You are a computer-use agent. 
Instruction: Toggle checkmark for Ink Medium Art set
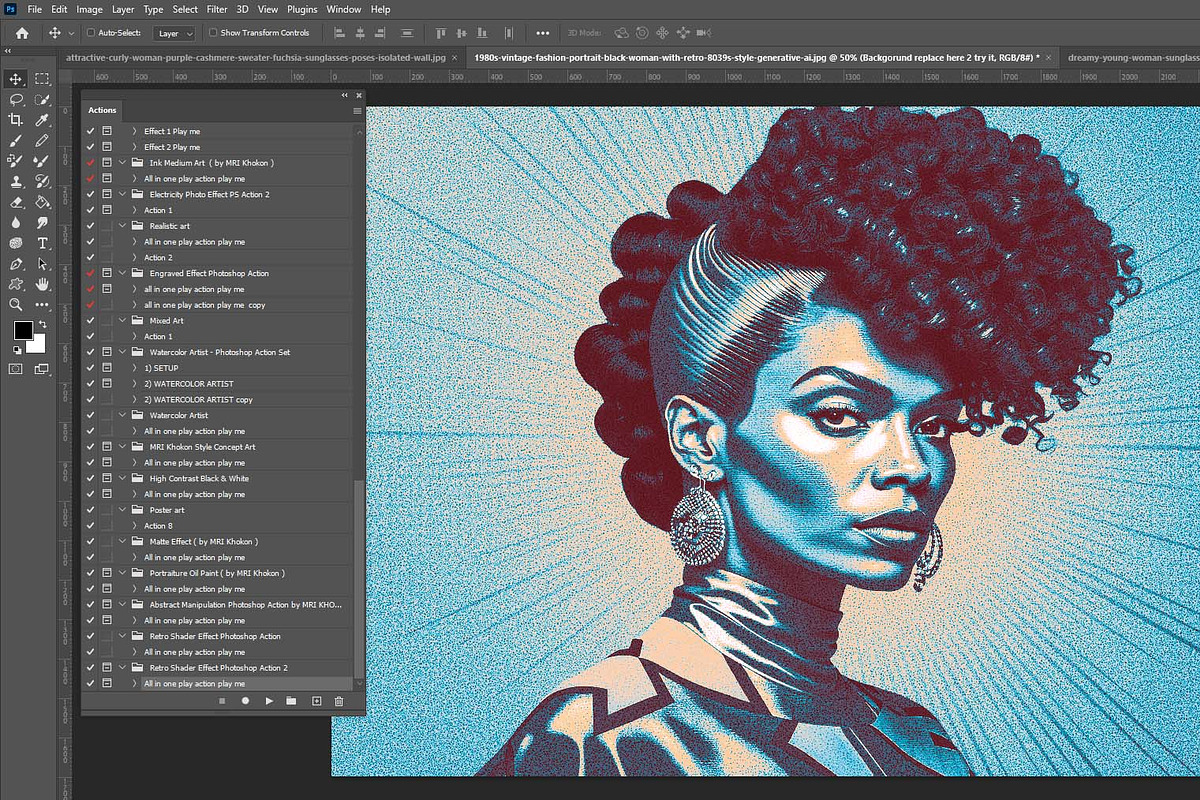pos(91,162)
